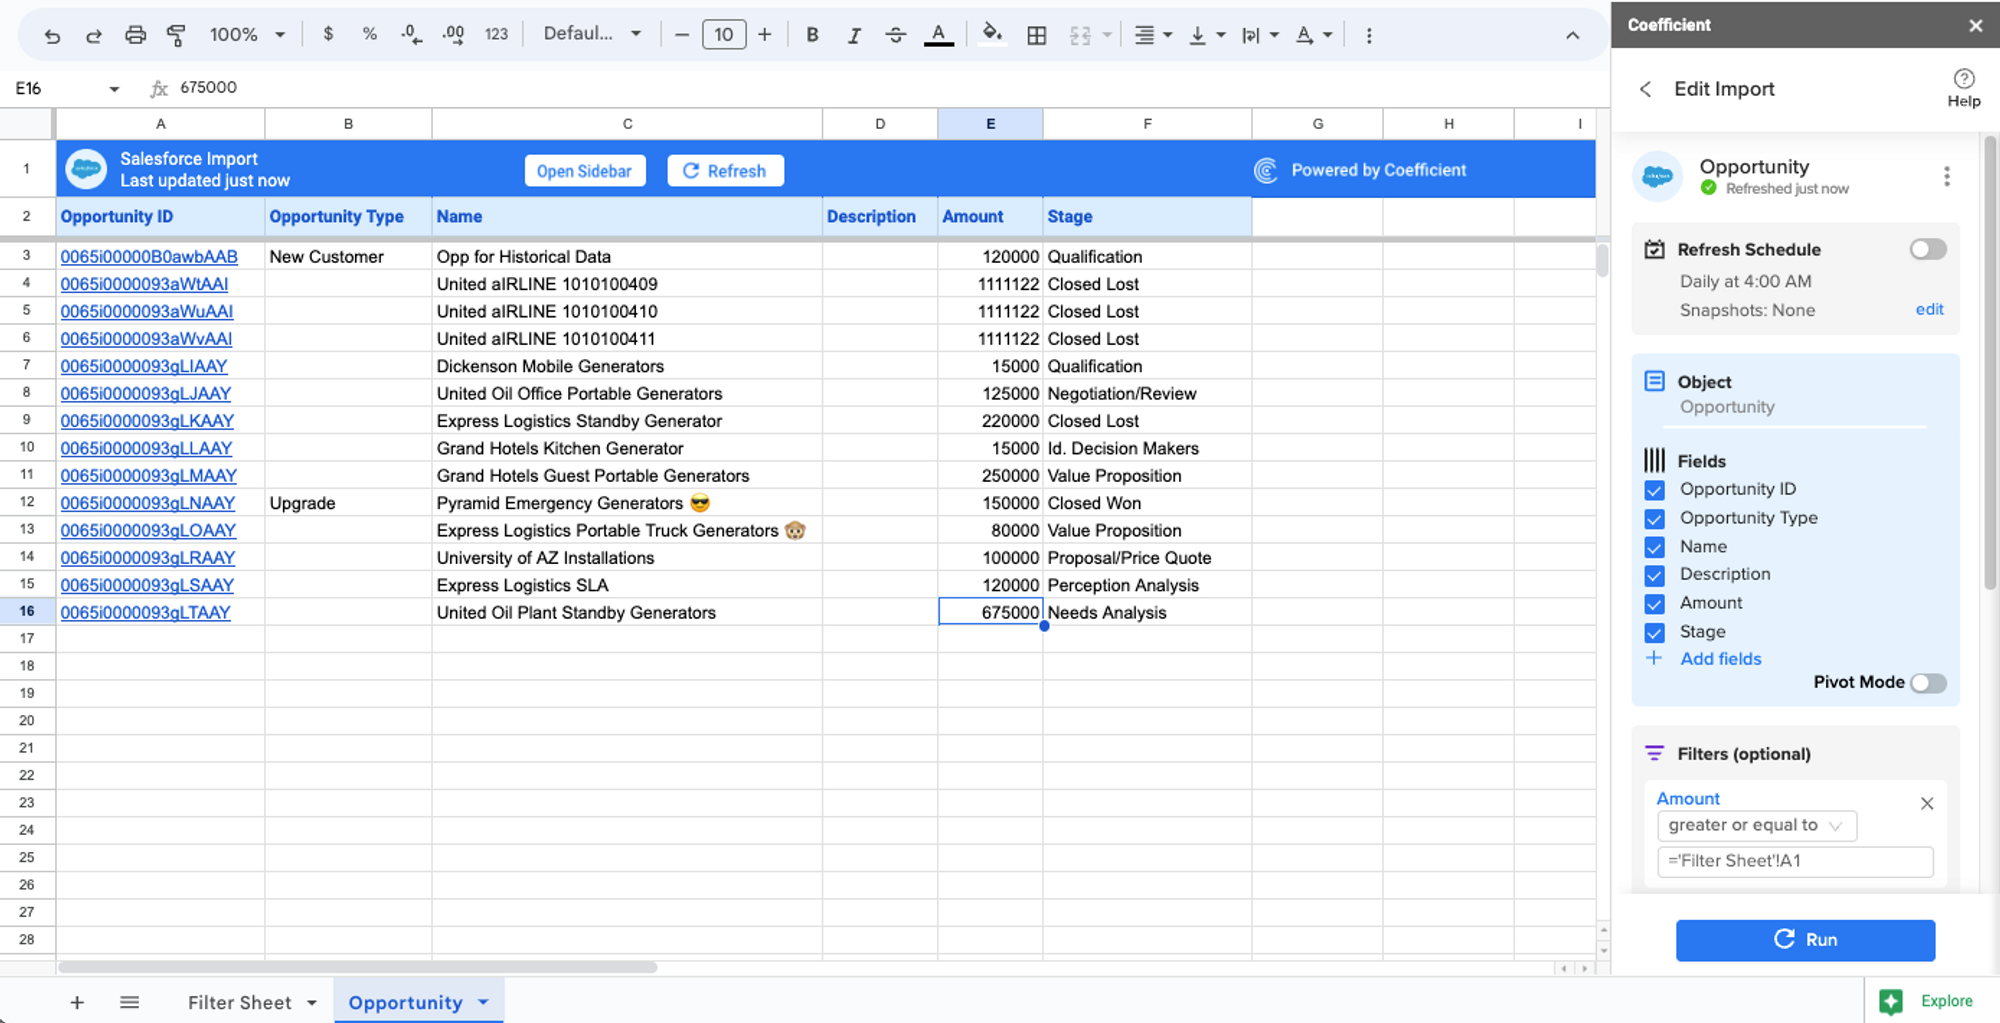Click the undo arrow icon
The width and height of the screenshot is (2000, 1023).
point(52,36)
